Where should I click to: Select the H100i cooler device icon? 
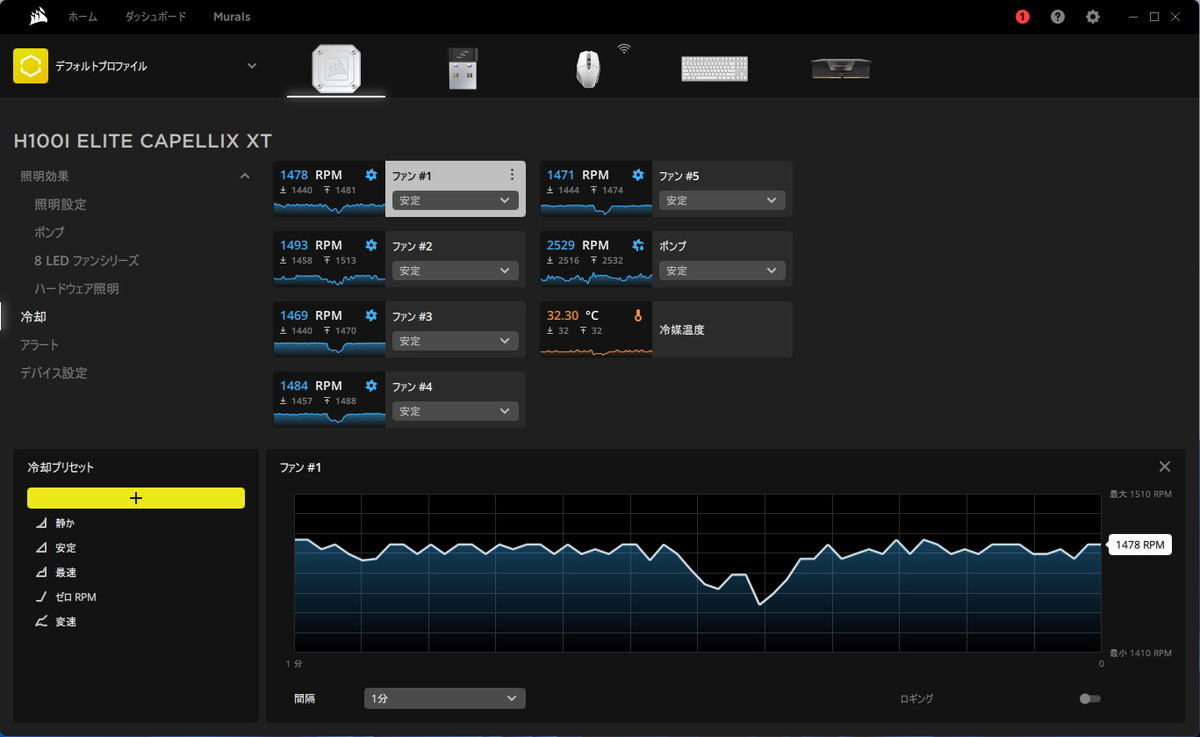[336, 68]
